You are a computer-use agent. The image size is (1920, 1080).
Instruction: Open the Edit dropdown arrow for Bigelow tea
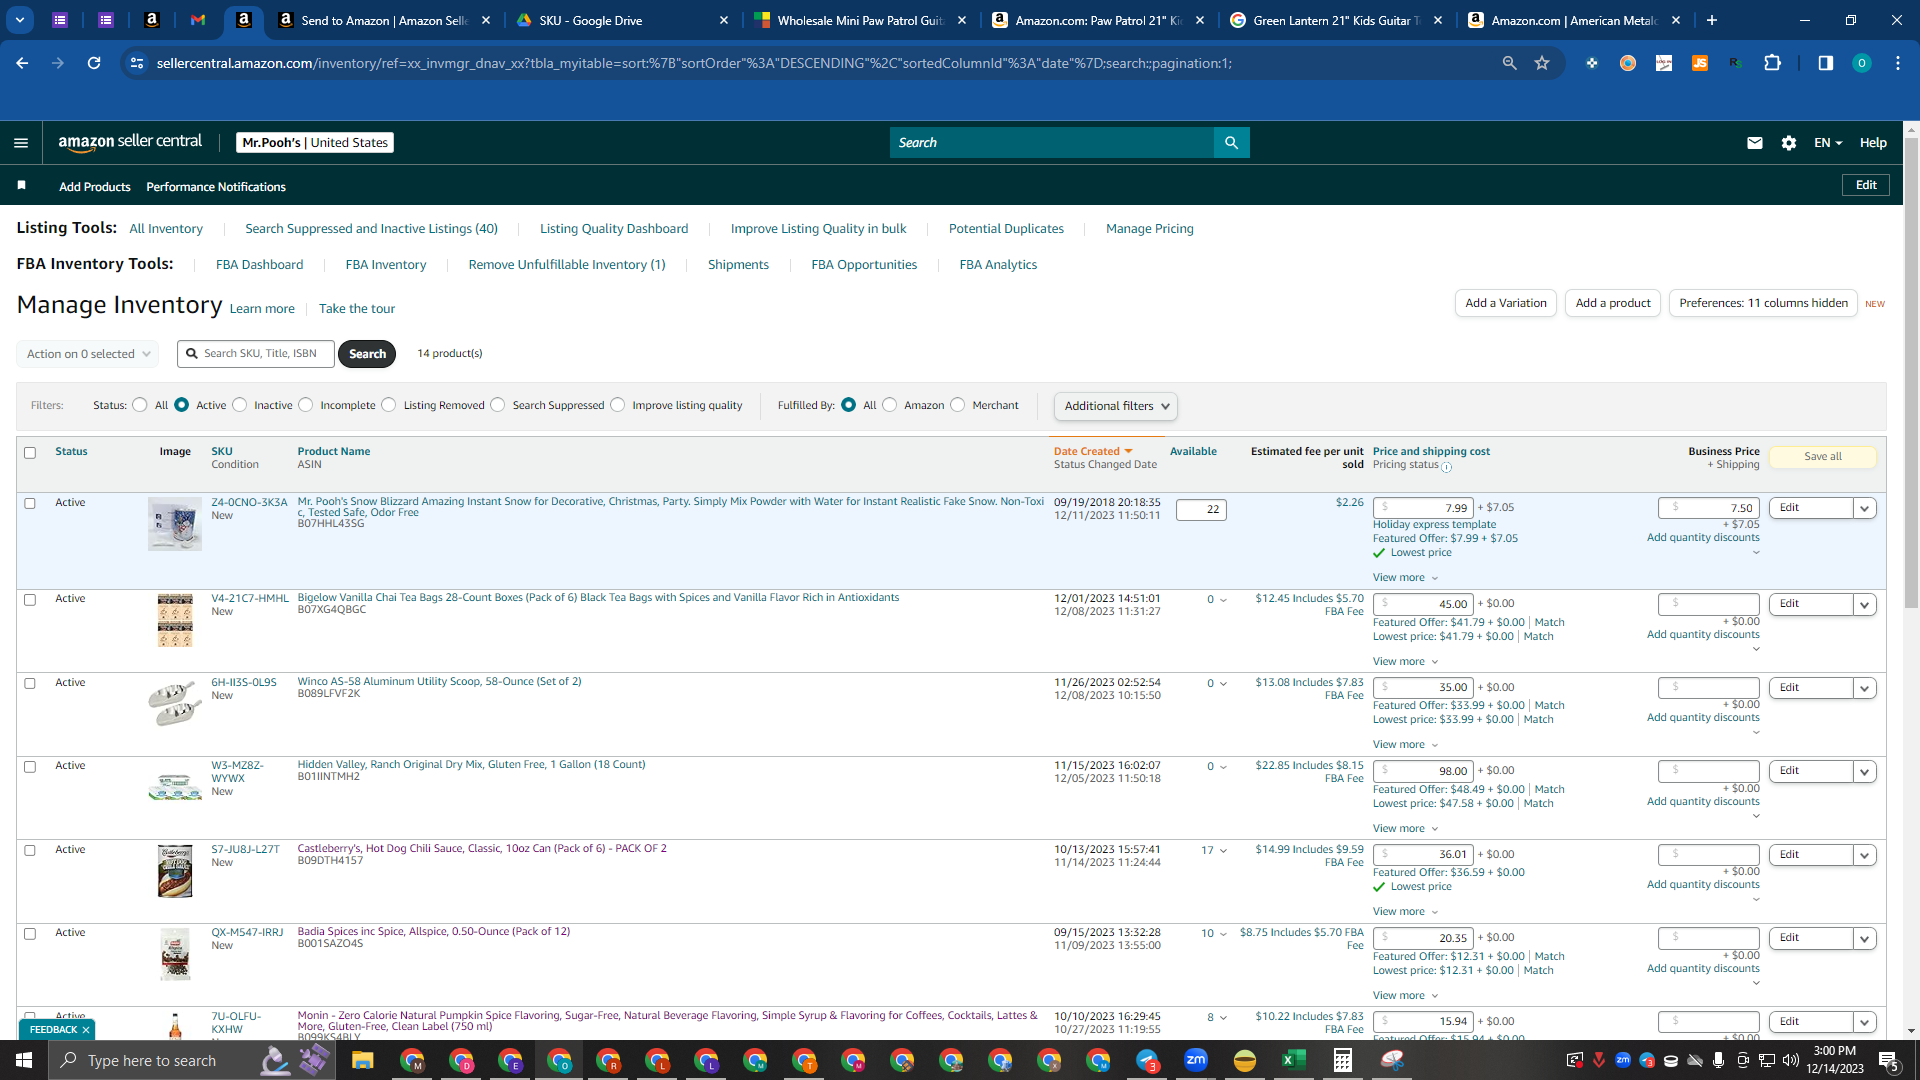pos(1864,605)
